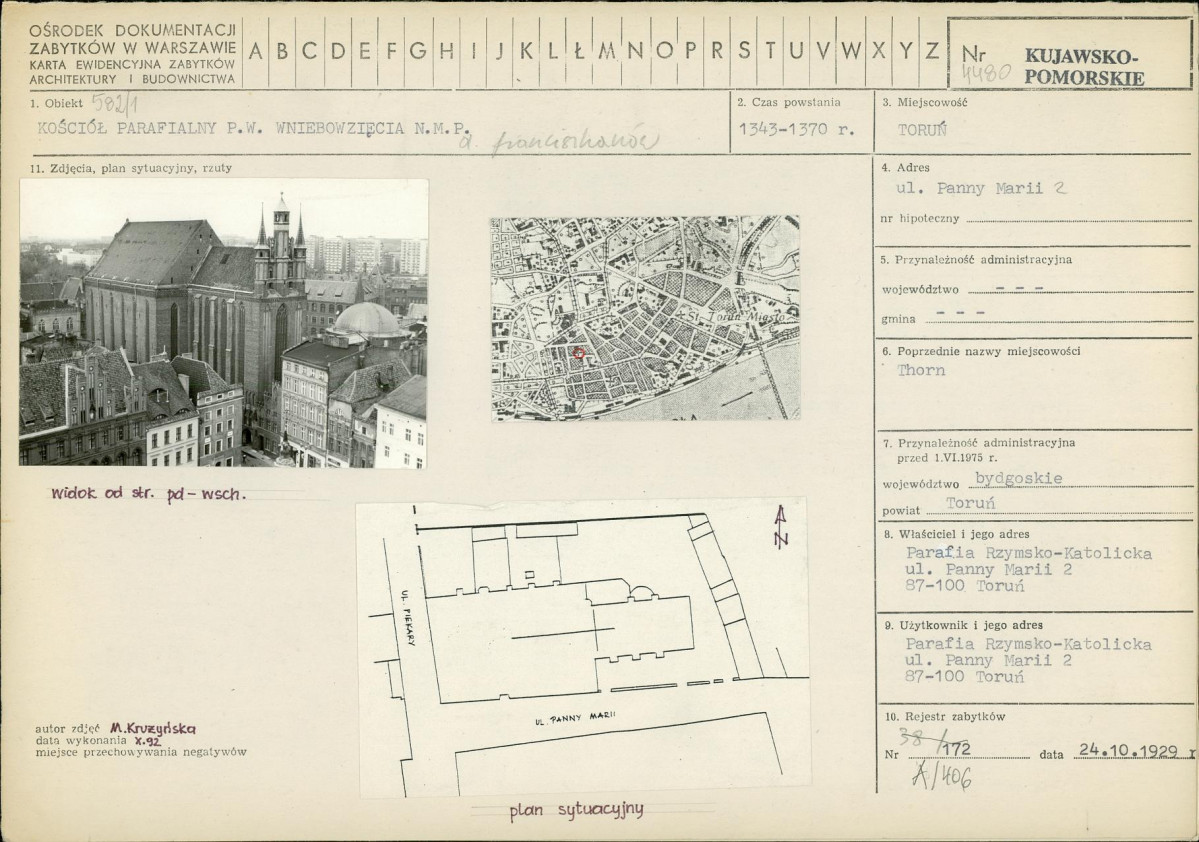Open the church photograph
1199x842 pixels.
click(x=224, y=323)
